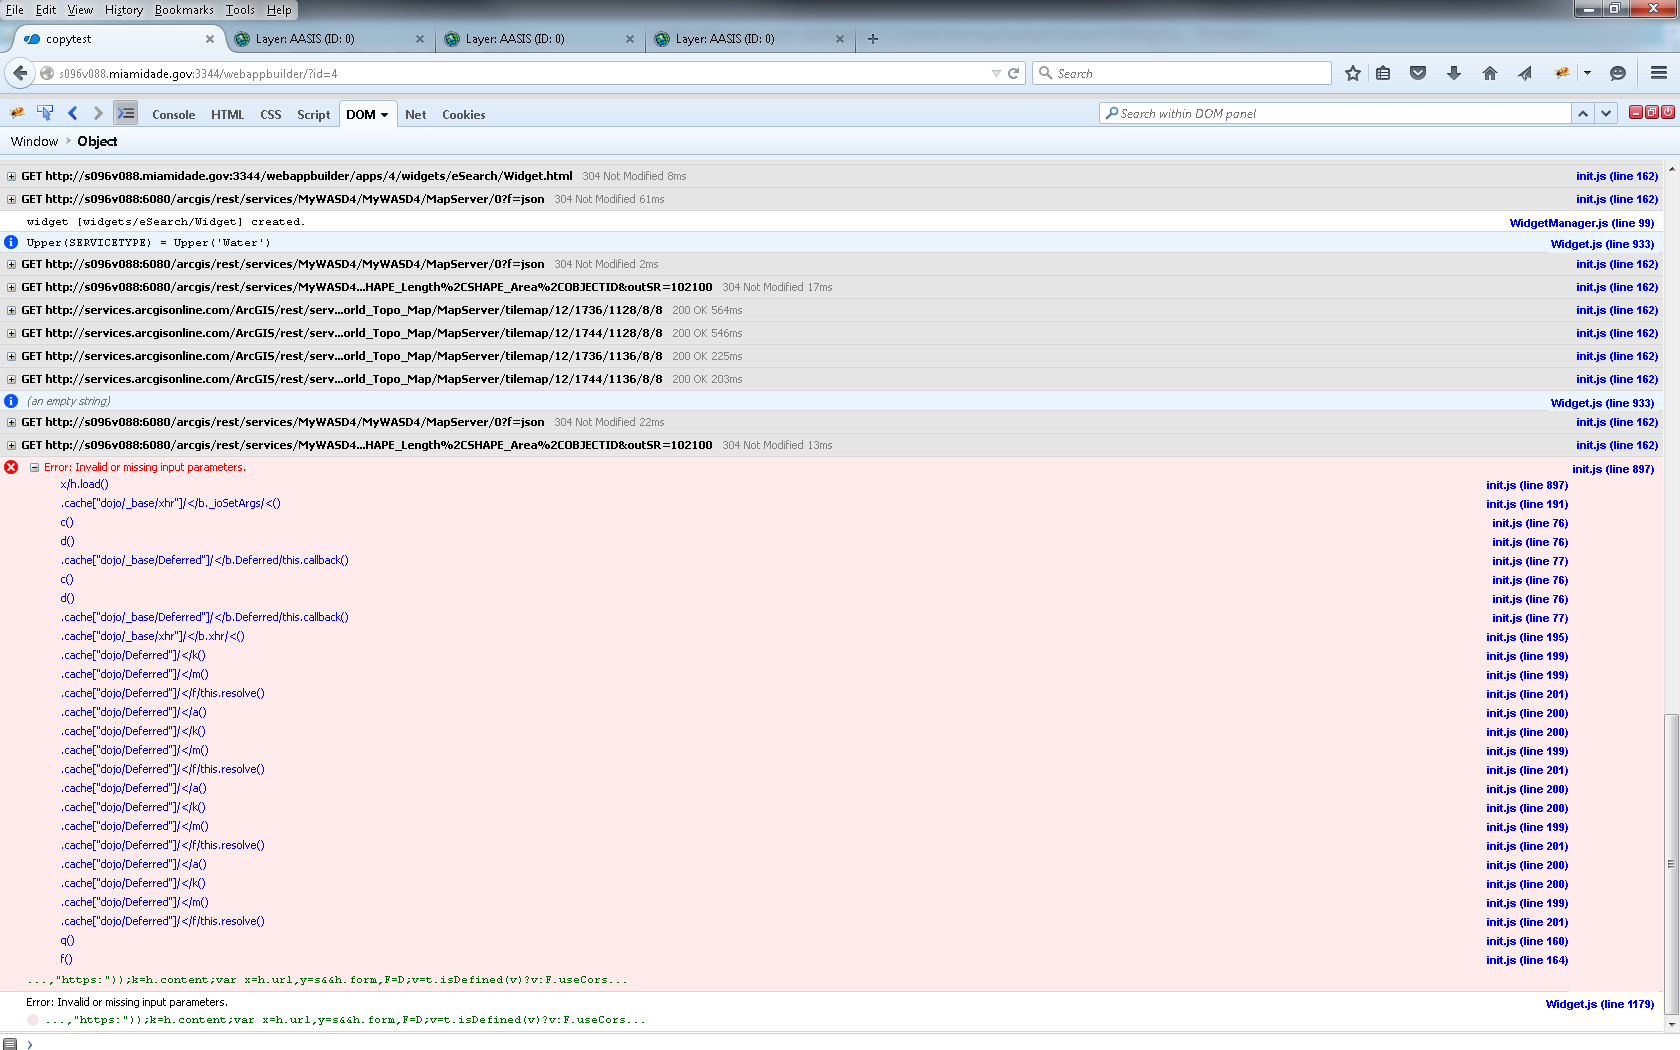The image size is (1680, 1050).
Task: Open the Bookmarks menu
Action: tap(184, 10)
